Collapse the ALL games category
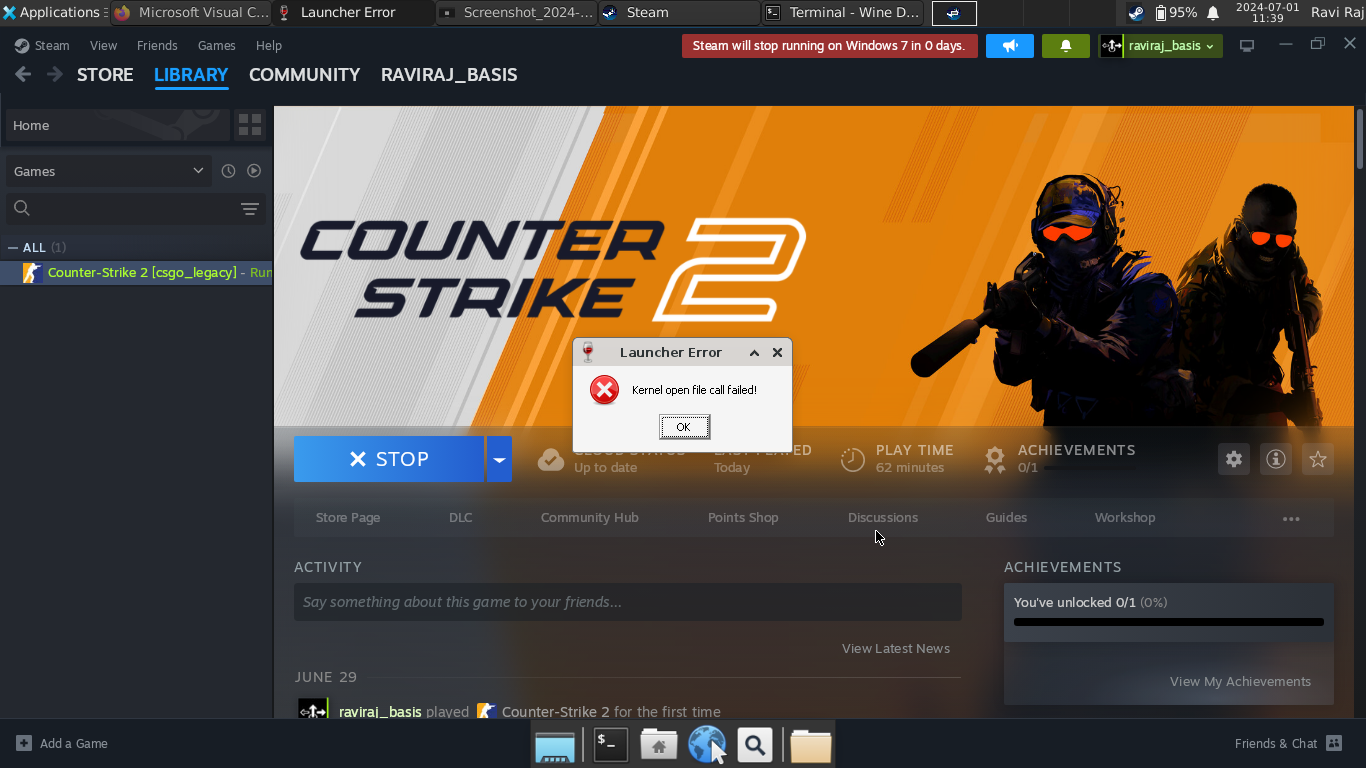 [13, 247]
